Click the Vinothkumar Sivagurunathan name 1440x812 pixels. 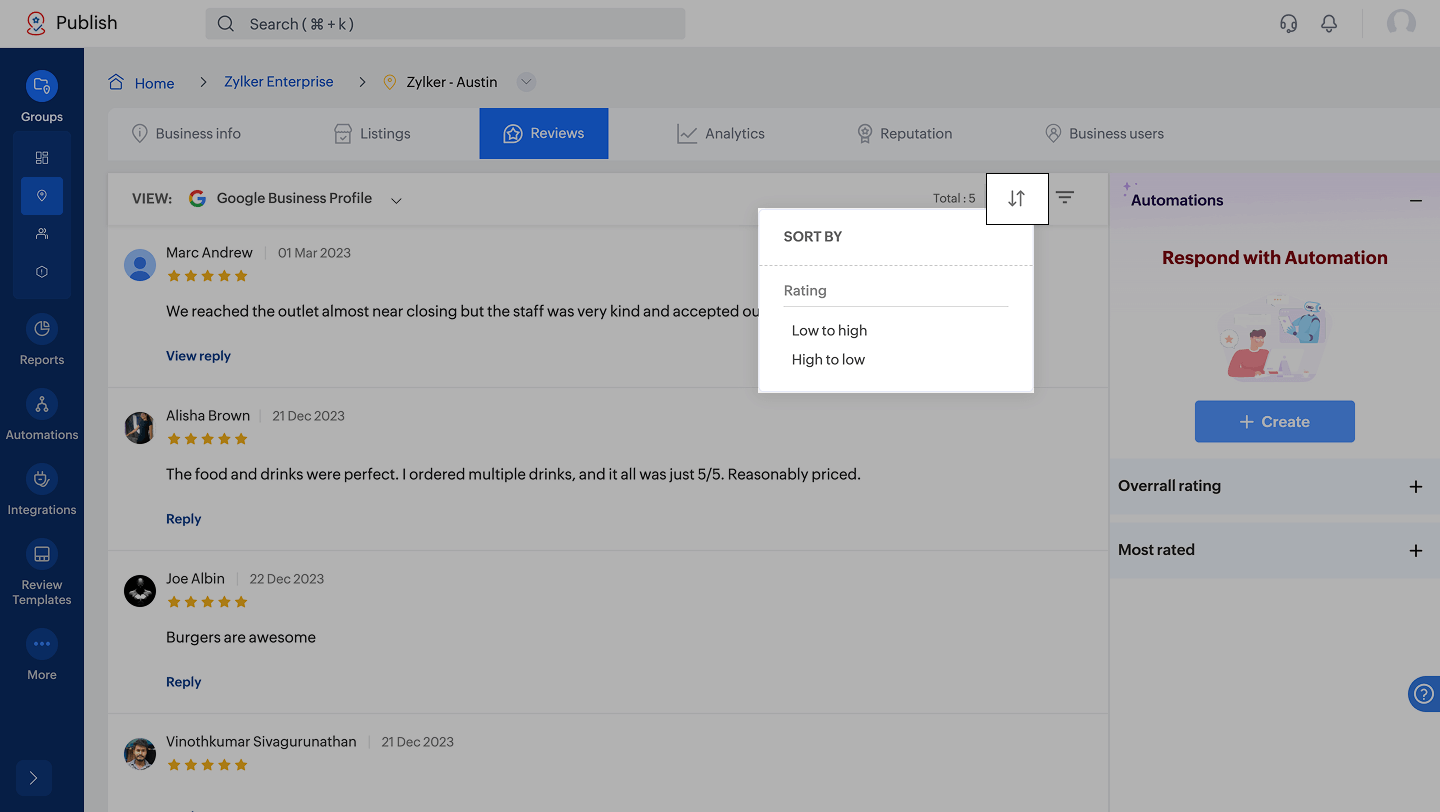261,741
